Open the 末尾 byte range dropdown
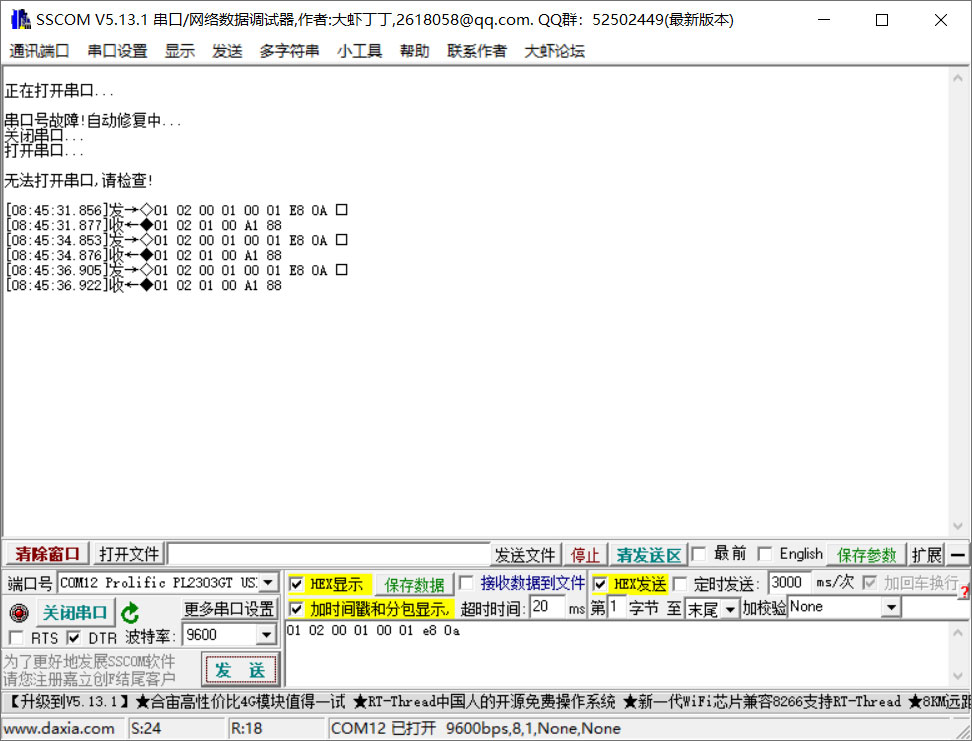This screenshot has width=972, height=741. click(730, 609)
